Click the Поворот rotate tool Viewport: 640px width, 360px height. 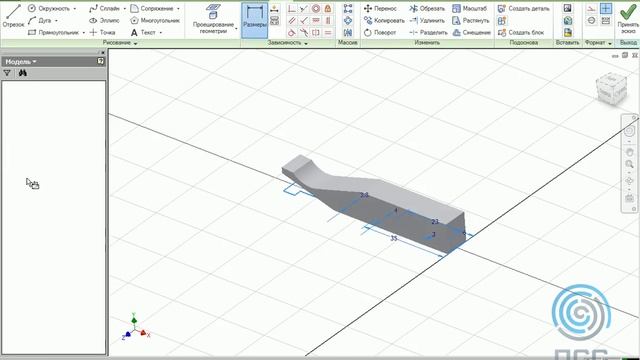[x=380, y=32]
